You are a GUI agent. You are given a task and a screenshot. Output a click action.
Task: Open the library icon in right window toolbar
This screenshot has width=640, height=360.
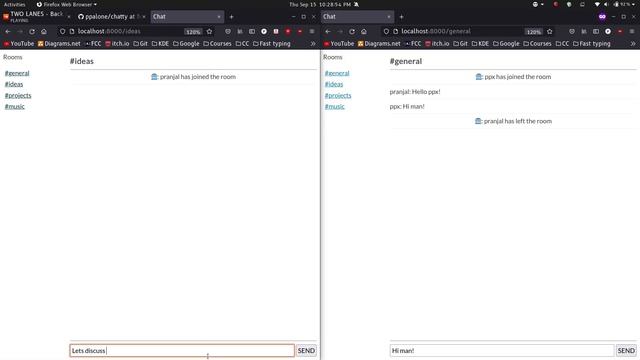(584, 31)
